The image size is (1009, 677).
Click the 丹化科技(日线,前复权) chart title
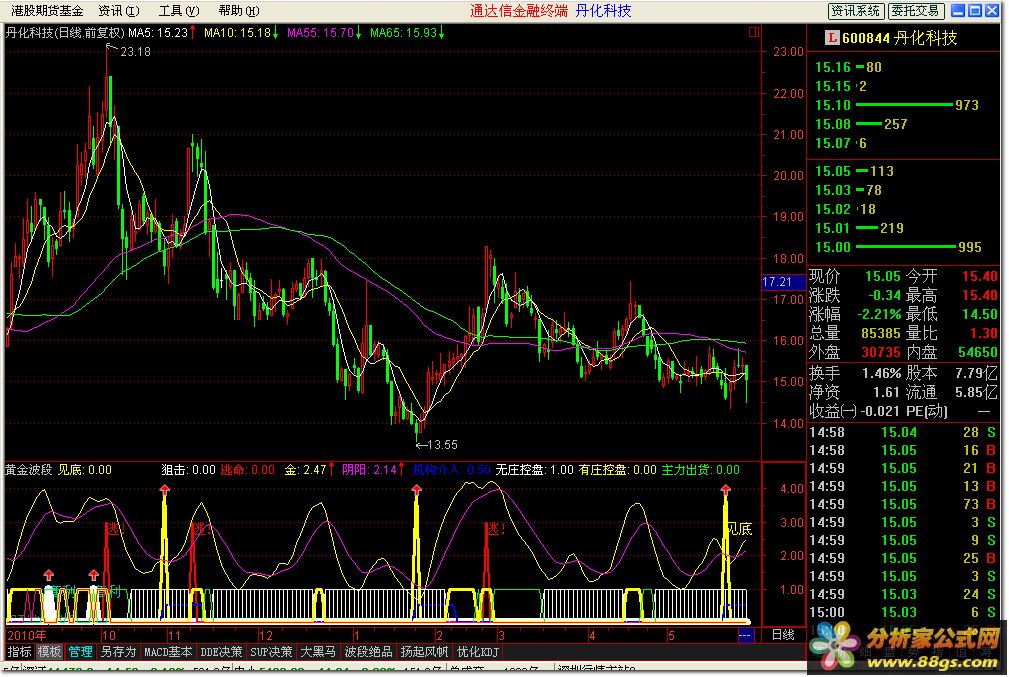pyautogui.click(x=65, y=33)
